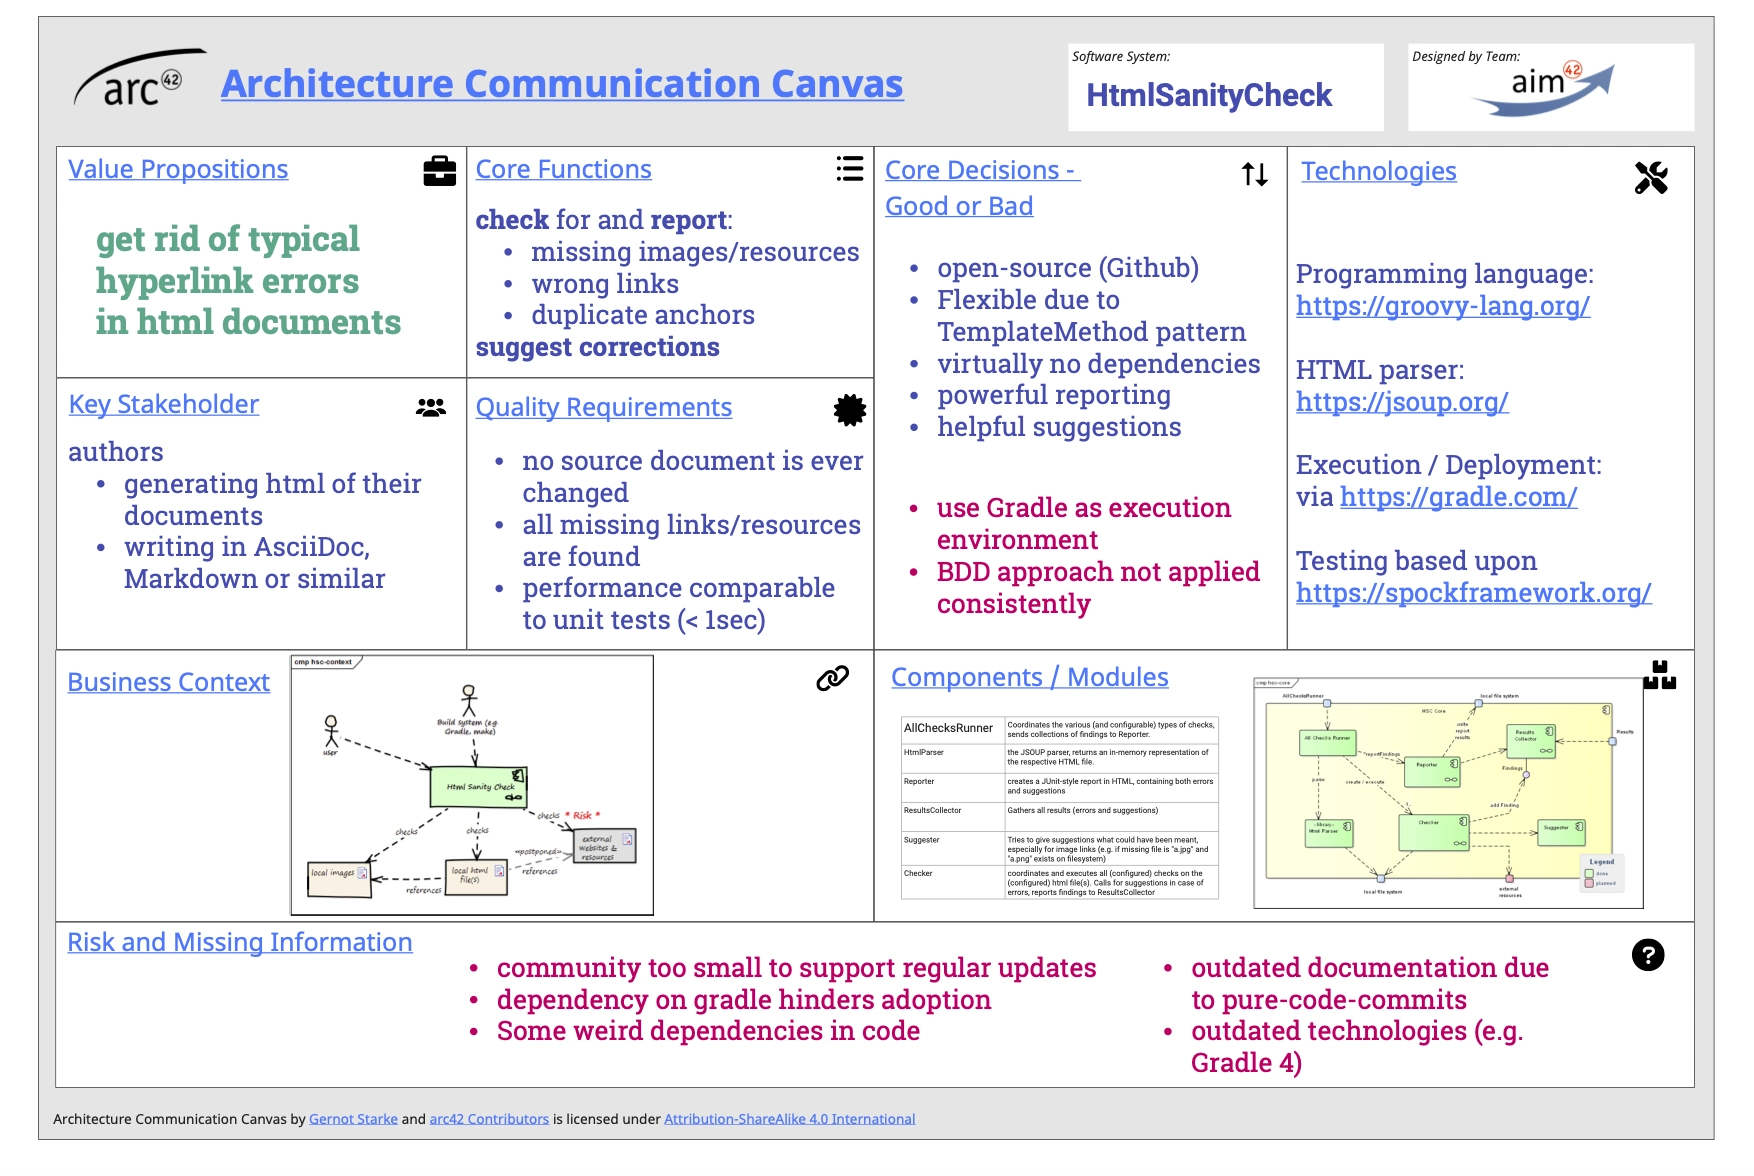Click the aim42 team logo at top right

pos(1545,88)
